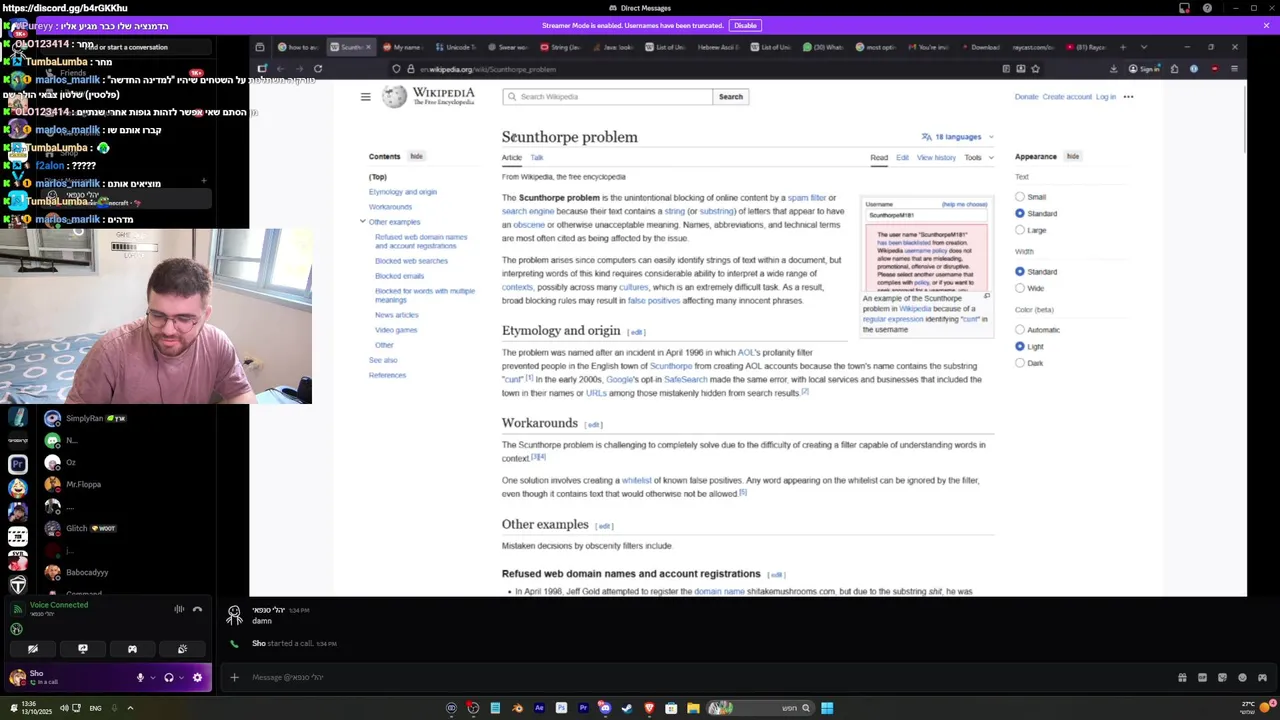Click Discord message attachment plus icon
This screenshot has height=720, width=1280.
pyautogui.click(x=234, y=677)
